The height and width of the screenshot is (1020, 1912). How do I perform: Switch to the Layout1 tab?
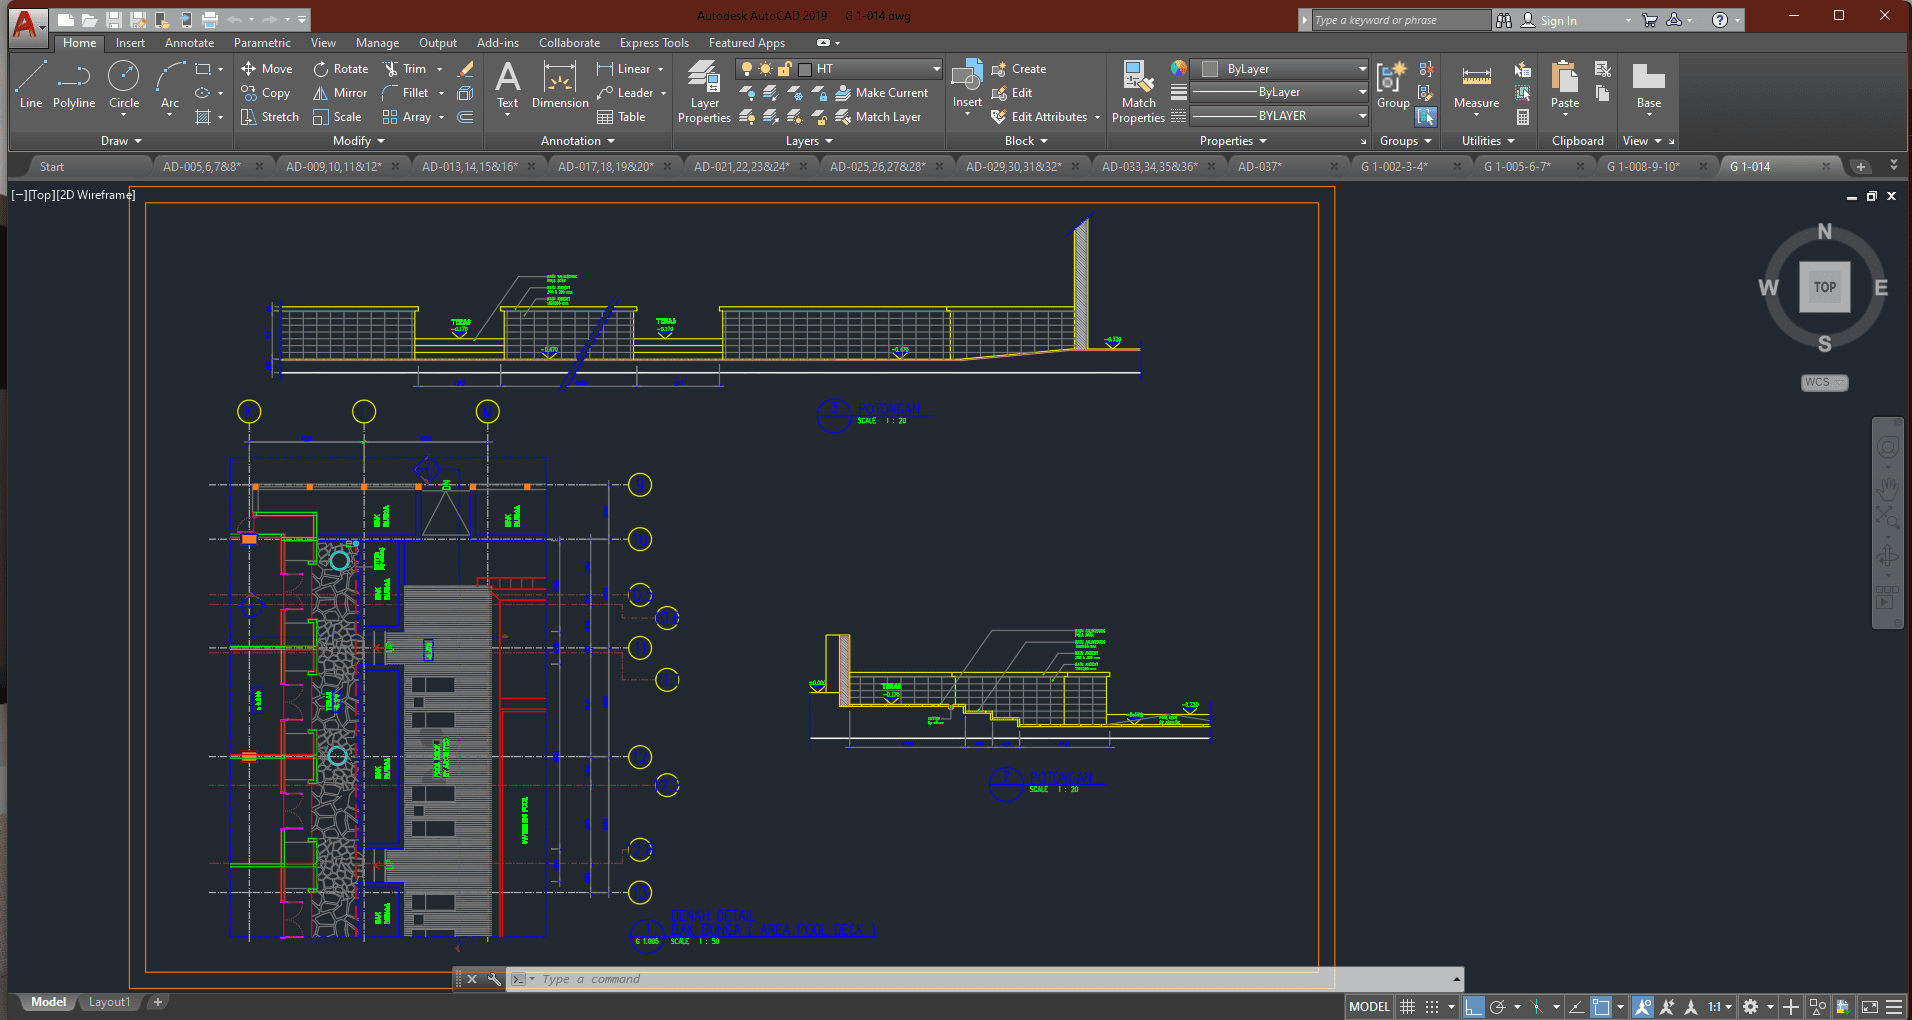109,1002
